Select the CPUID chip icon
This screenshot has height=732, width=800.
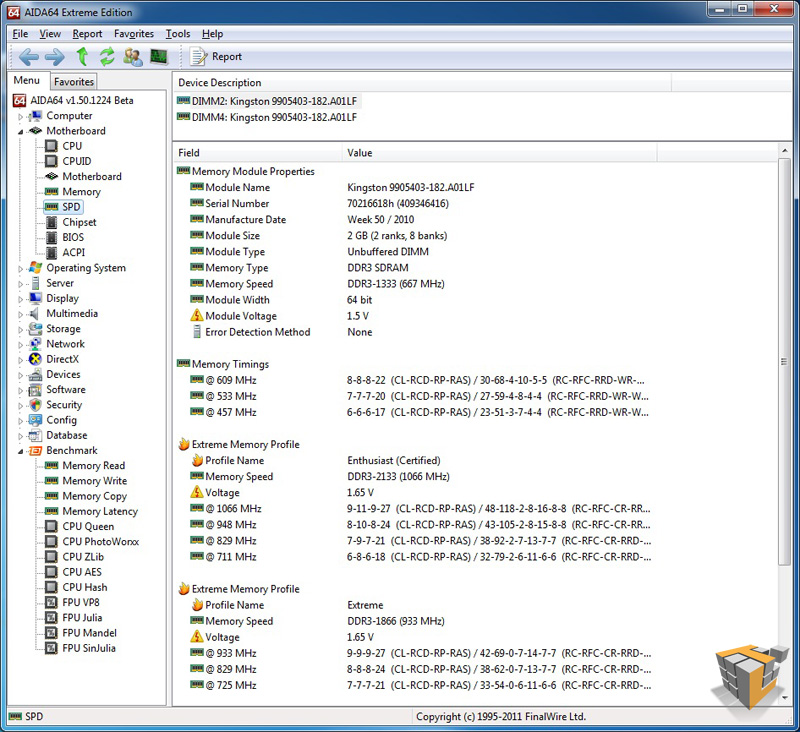click(51, 161)
